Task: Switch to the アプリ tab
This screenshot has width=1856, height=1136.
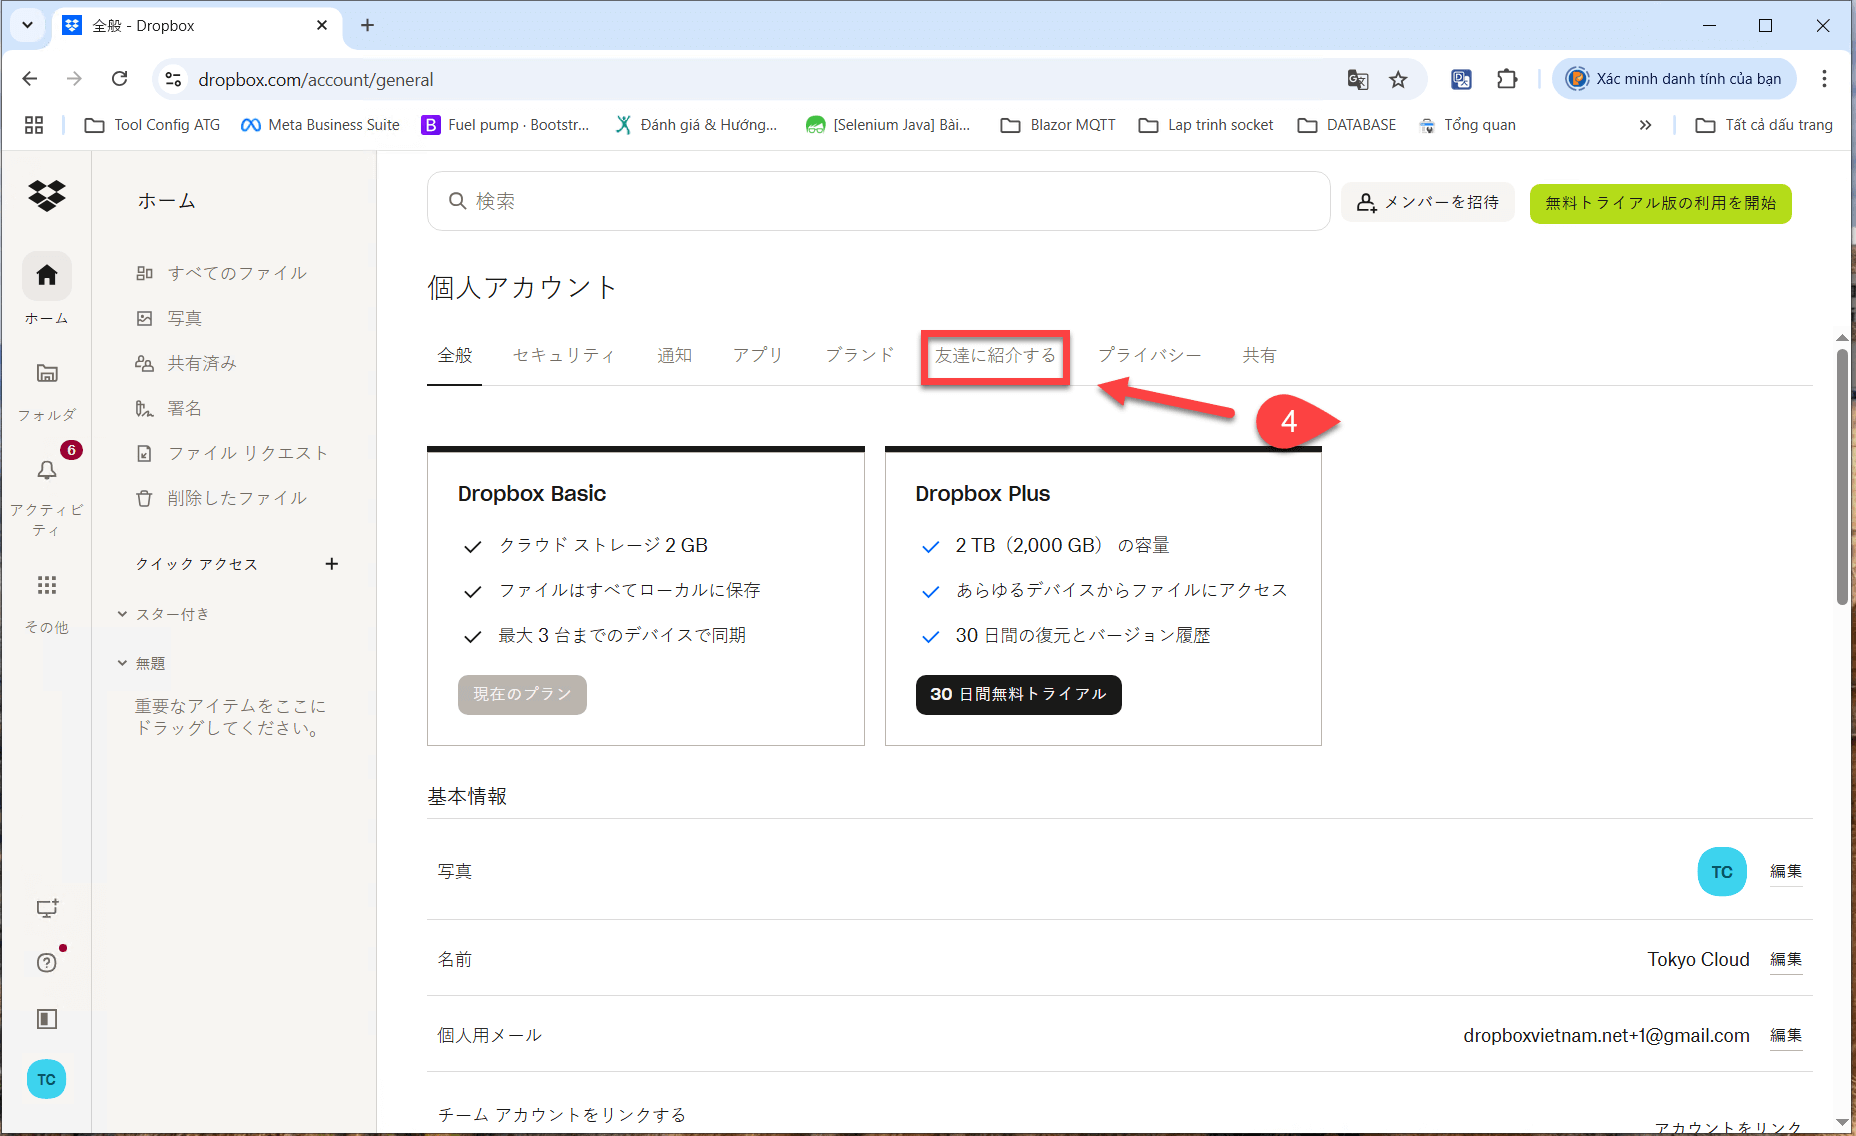Action: [x=757, y=355]
